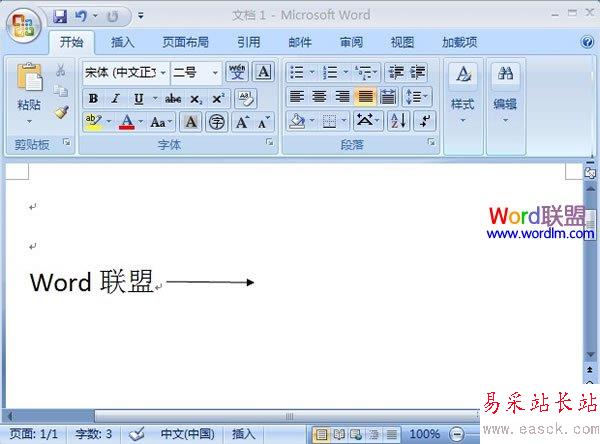
Task: Open the 字体 dialog launcher
Action: click(270, 142)
